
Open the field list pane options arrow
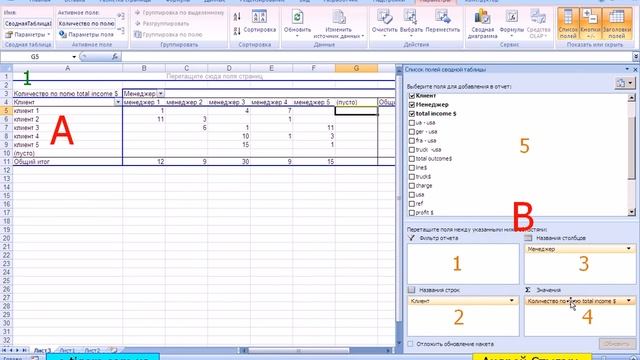point(627,69)
